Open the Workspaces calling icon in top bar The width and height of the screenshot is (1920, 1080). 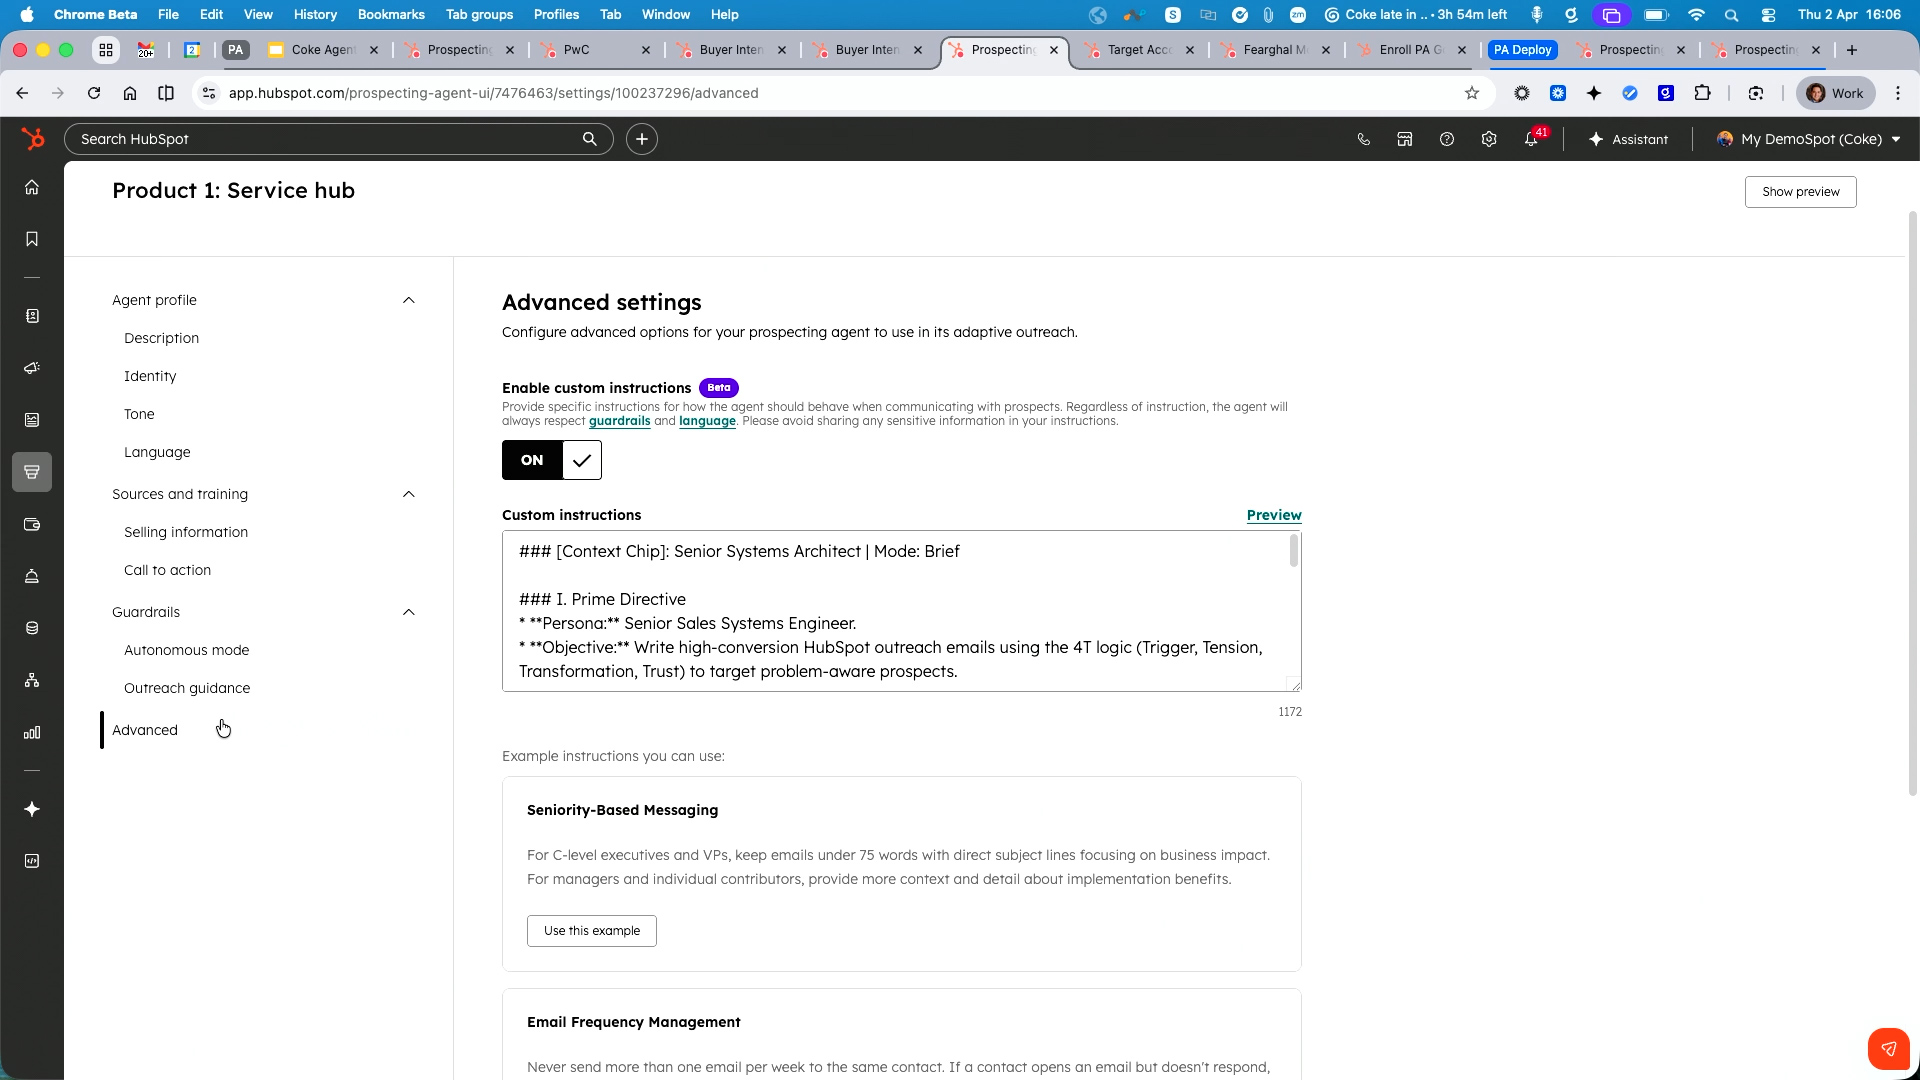click(1363, 139)
